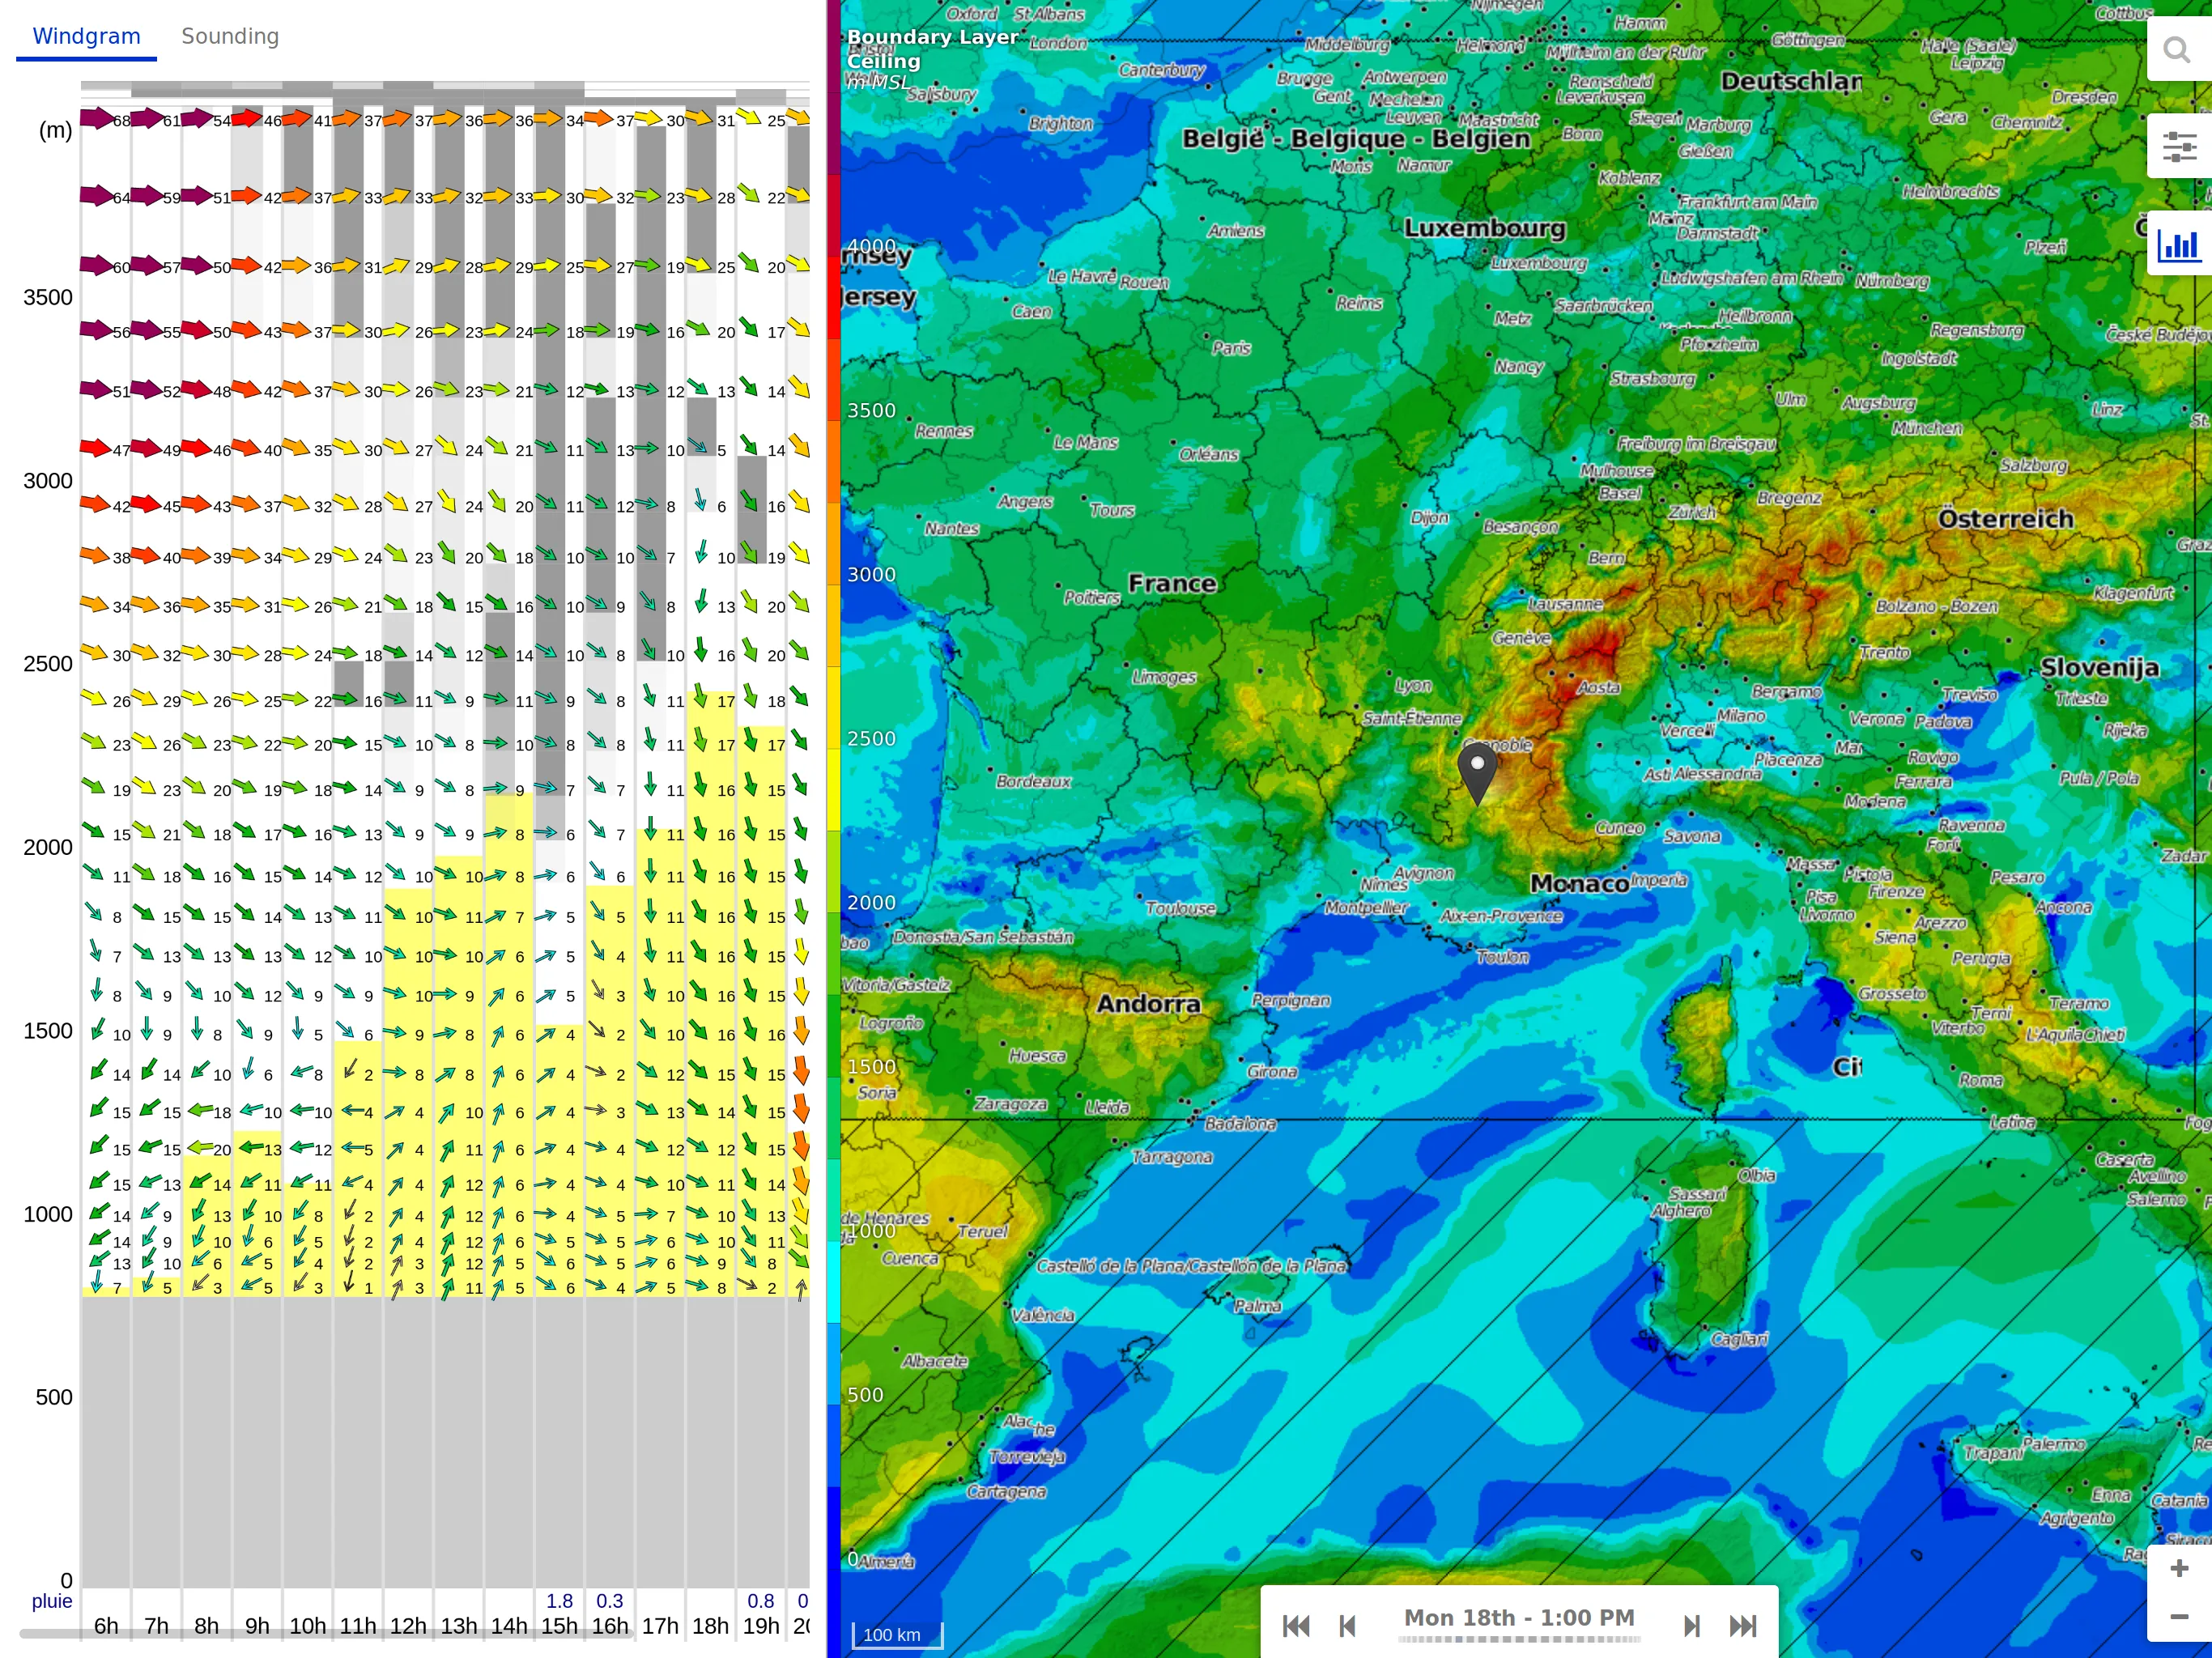
Task: Click the 'pluie' row label
Action: click(52, 1601)
